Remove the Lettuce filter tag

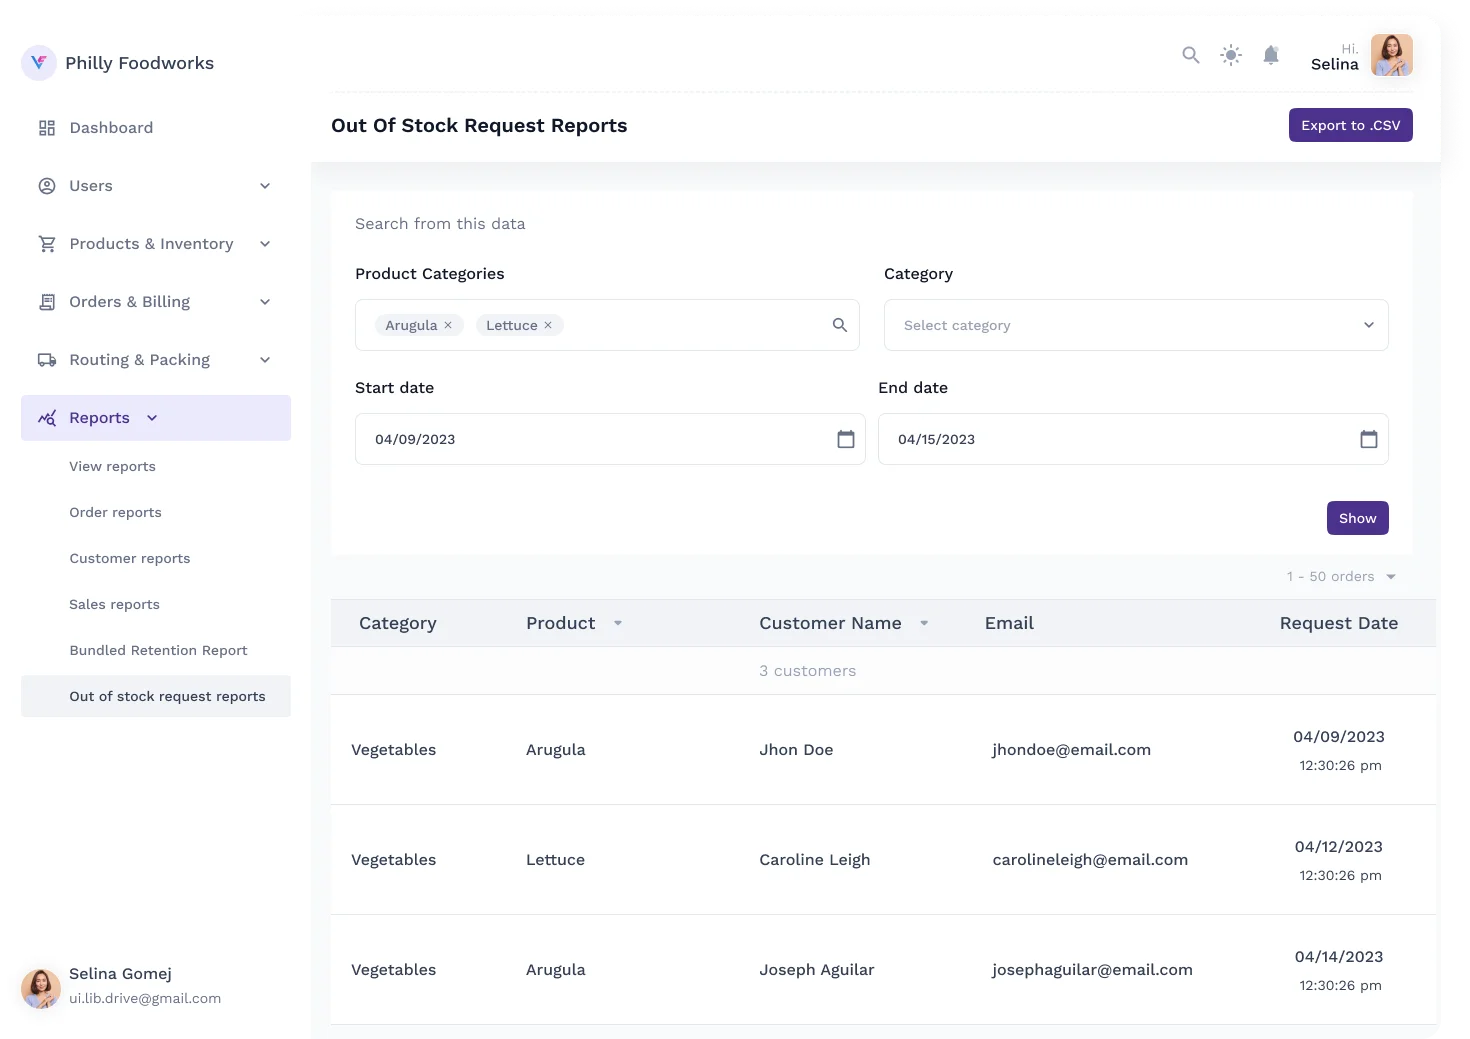[x=548, y=325]
